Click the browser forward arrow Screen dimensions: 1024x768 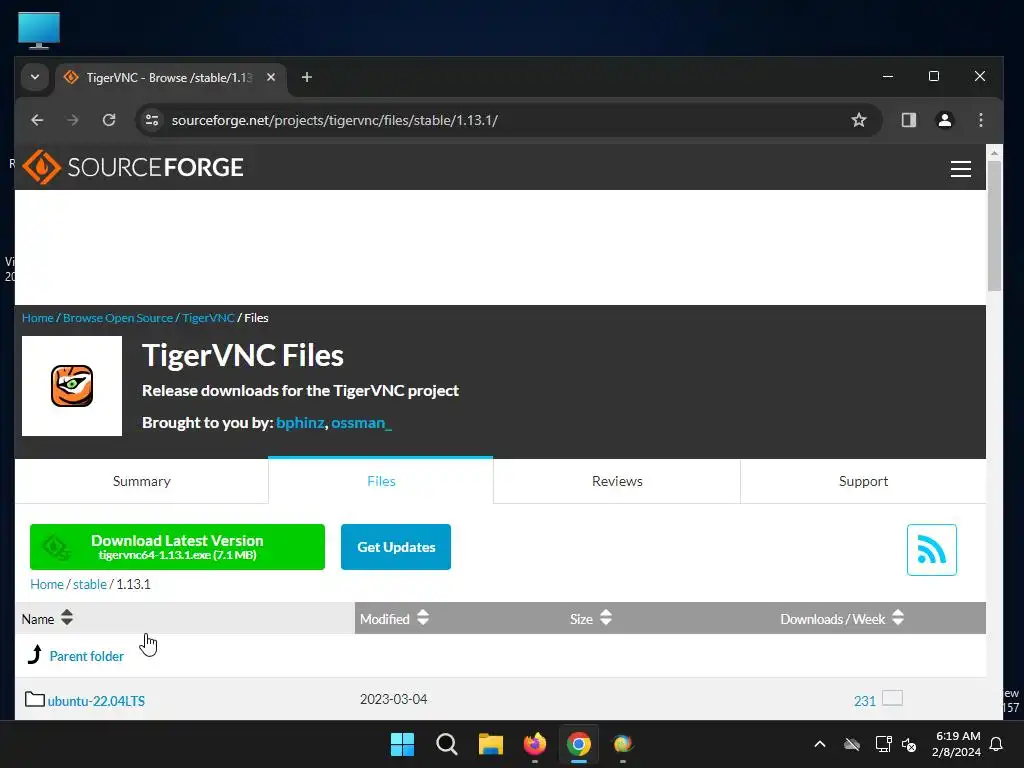pyautogui.click(x=73, y=120)
